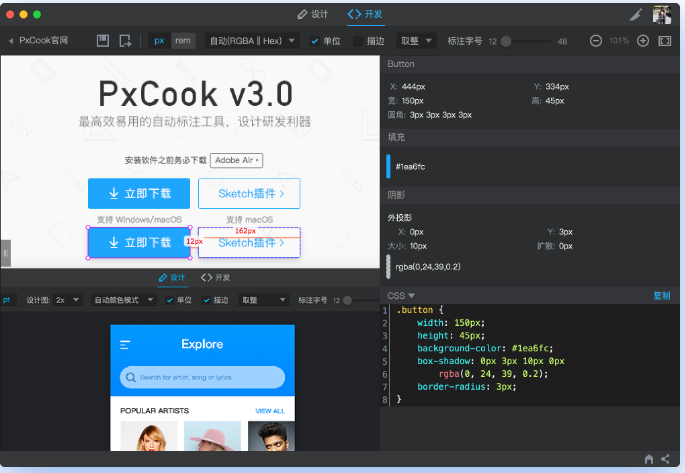The height and width of the screenshot is (473, 685).
Task: Click the pink hat artist thumbnail
Action: click(x=212, y=436)
